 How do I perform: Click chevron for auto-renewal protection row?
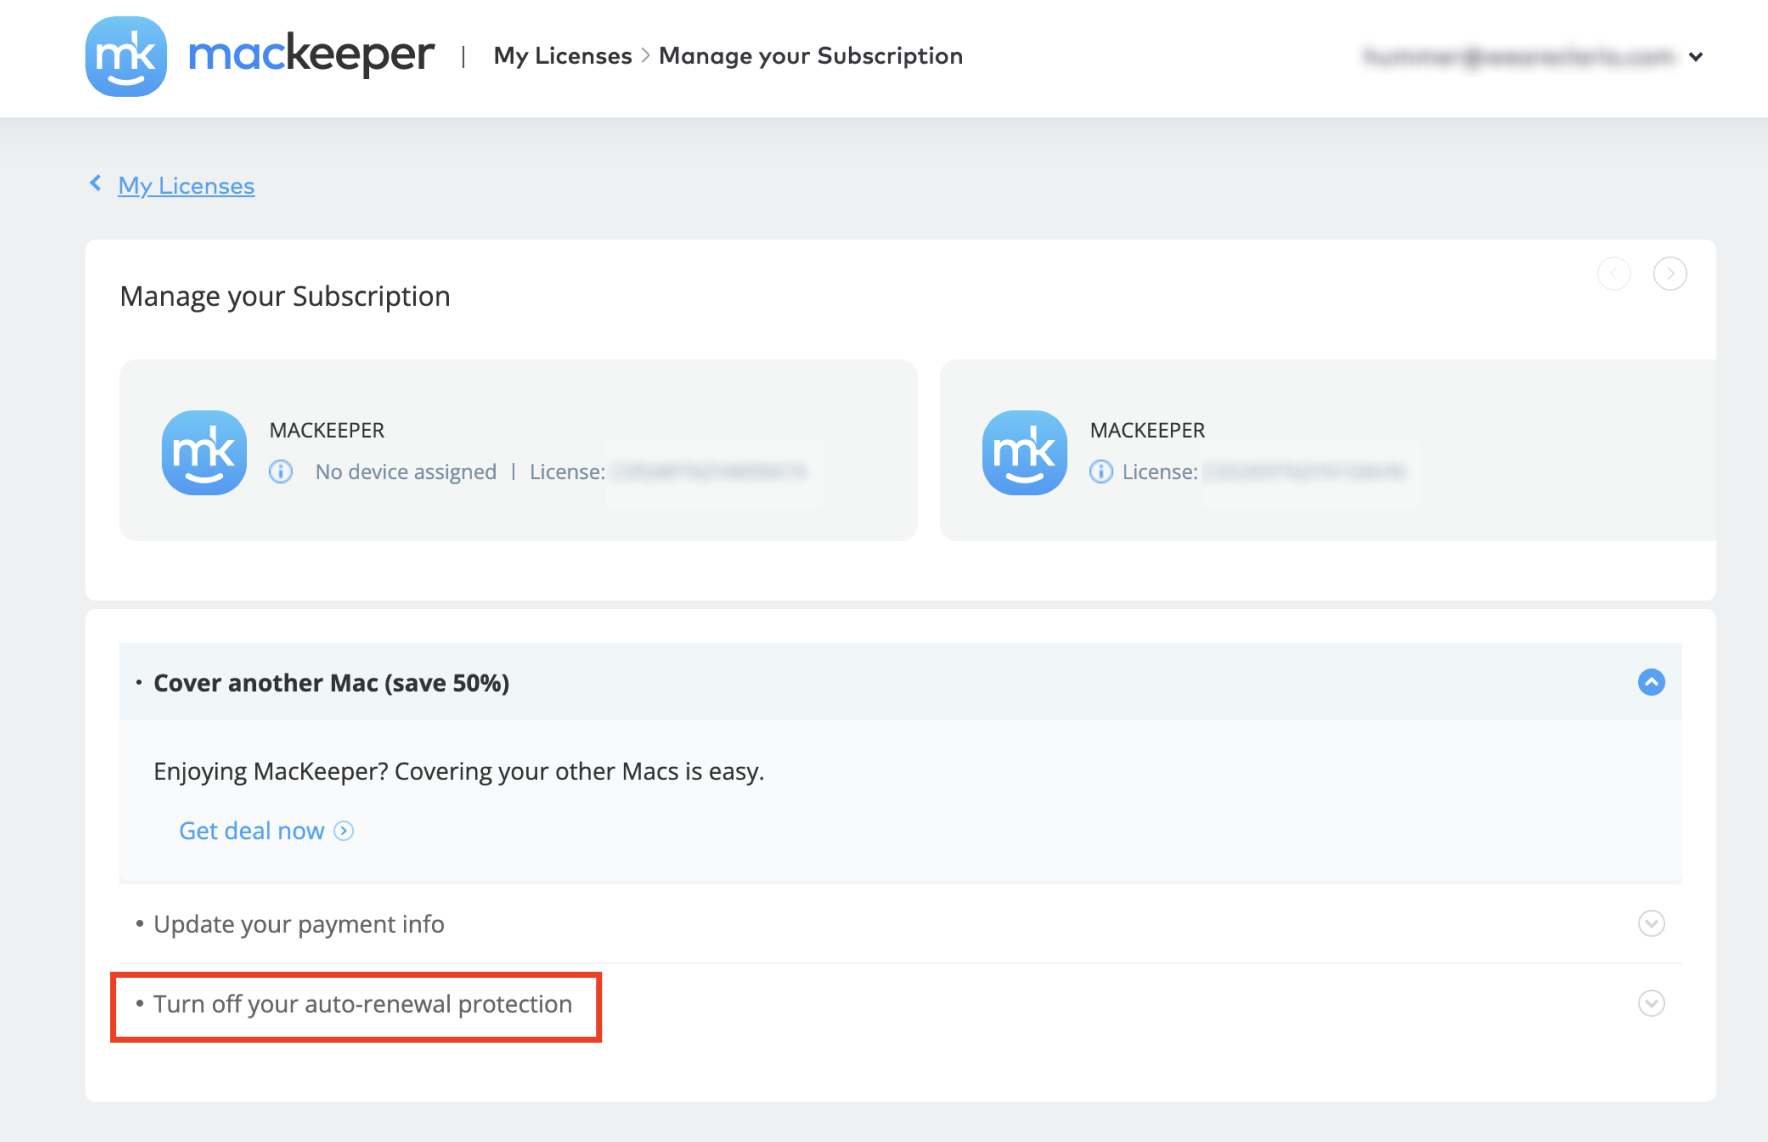tap(1651, 1003)
